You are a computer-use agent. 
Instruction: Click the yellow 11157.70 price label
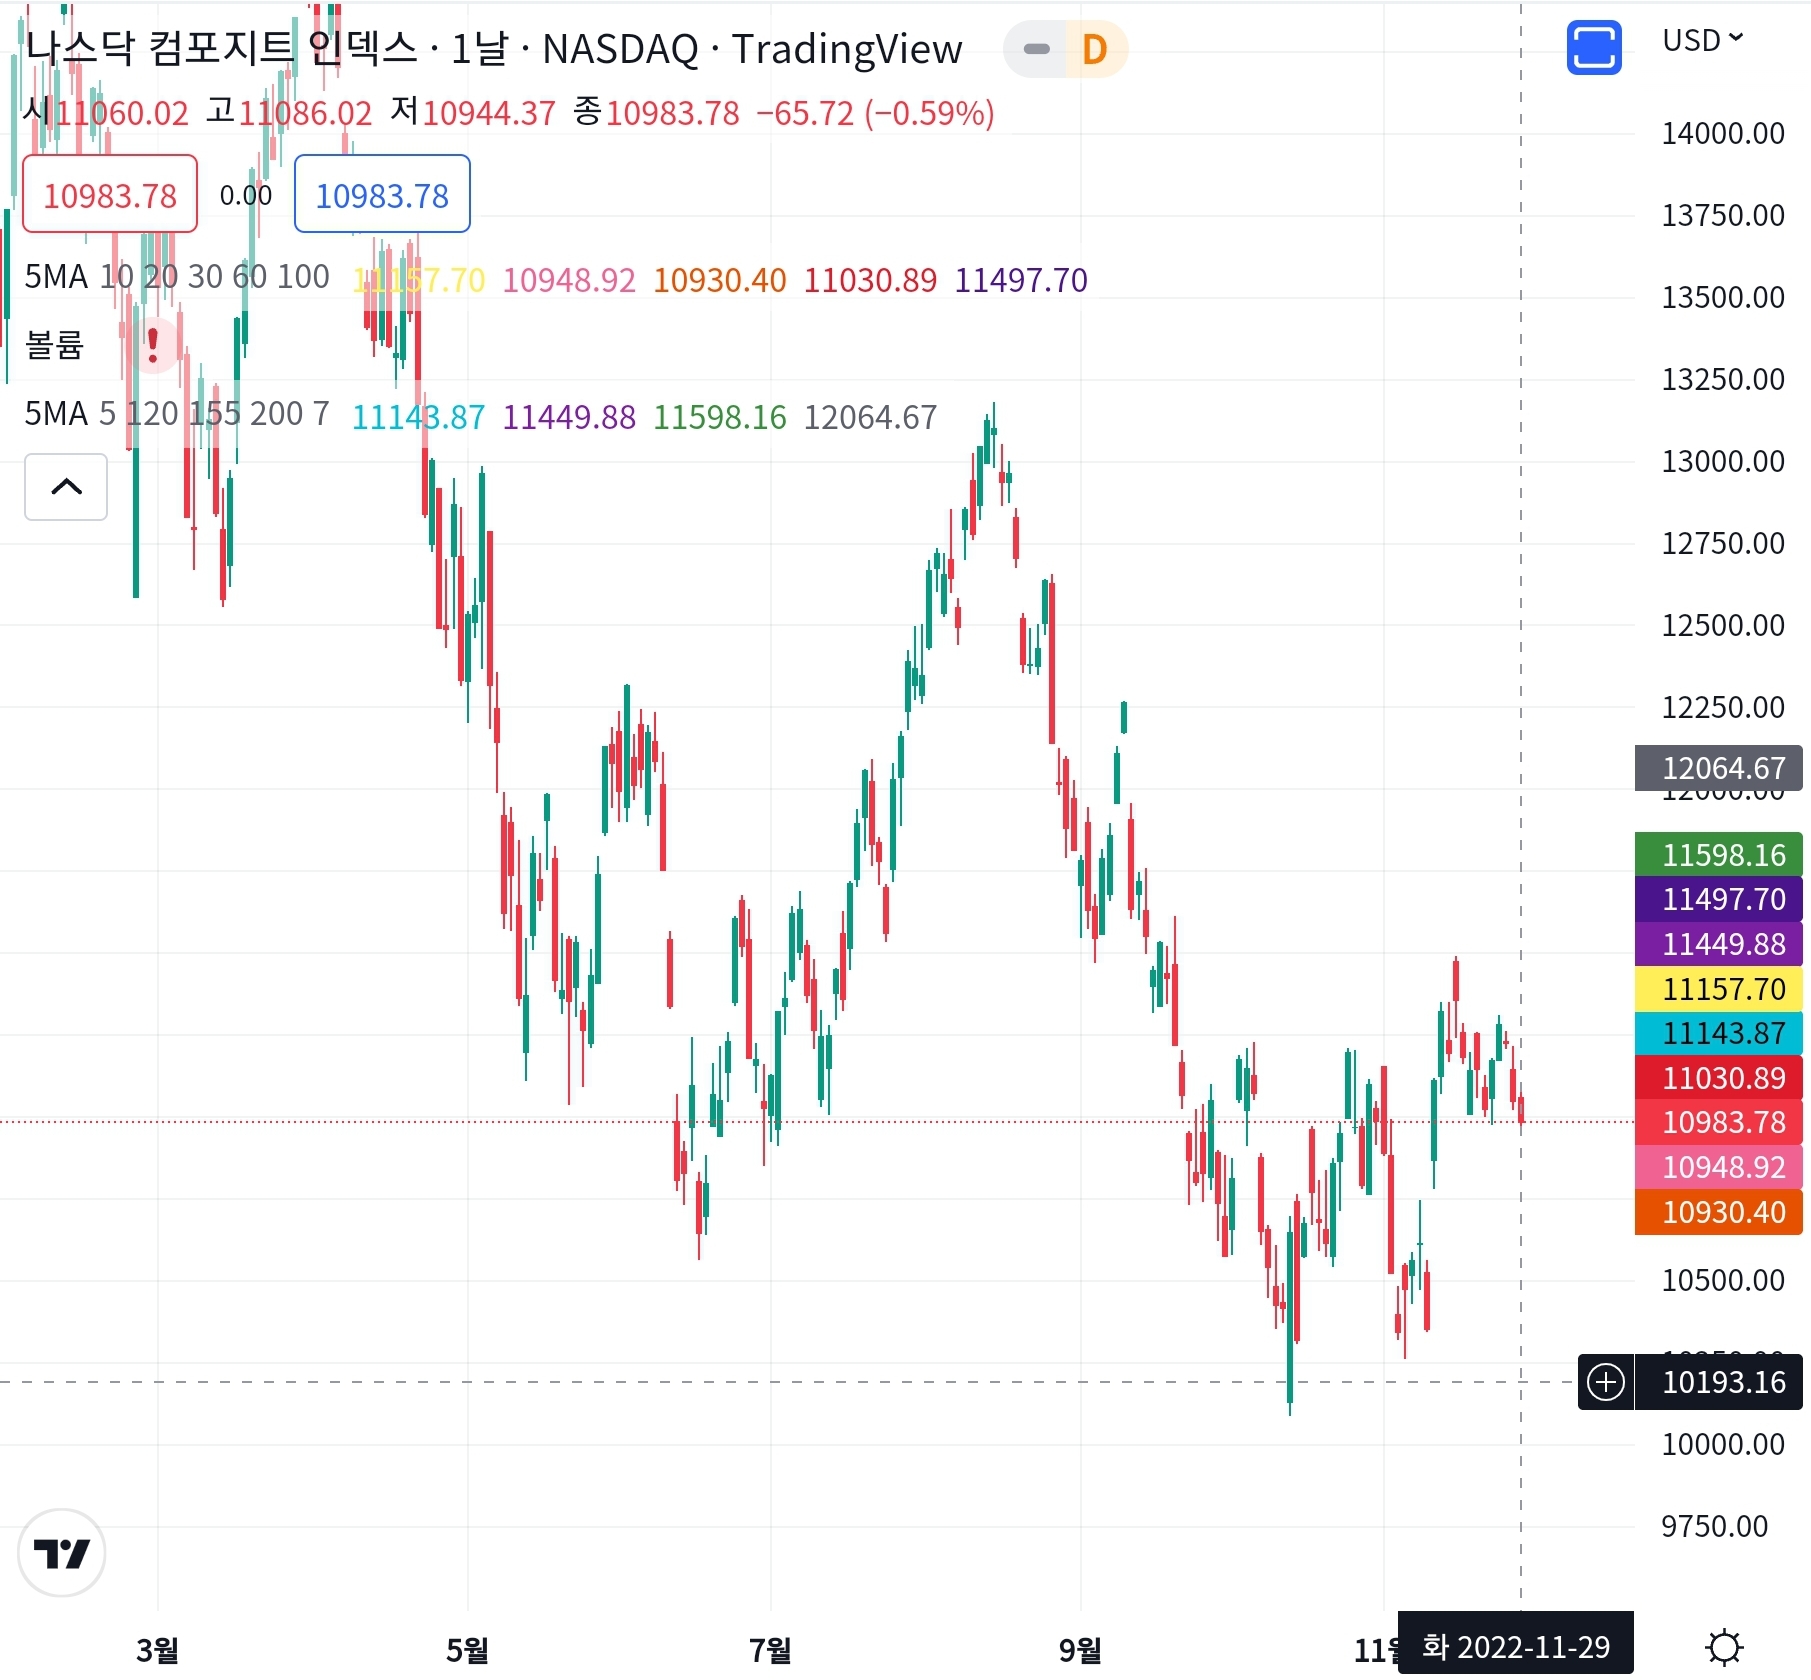click(x=1718, y=989)
